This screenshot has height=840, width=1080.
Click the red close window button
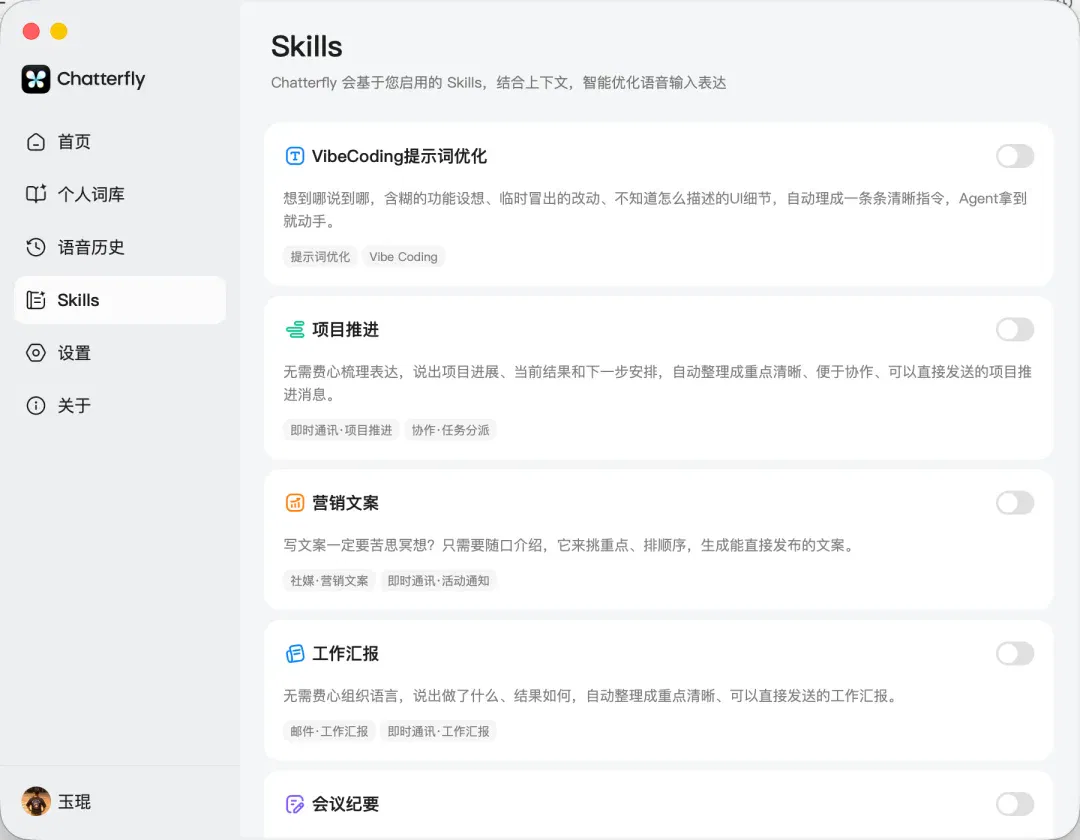tap(31, 31)
